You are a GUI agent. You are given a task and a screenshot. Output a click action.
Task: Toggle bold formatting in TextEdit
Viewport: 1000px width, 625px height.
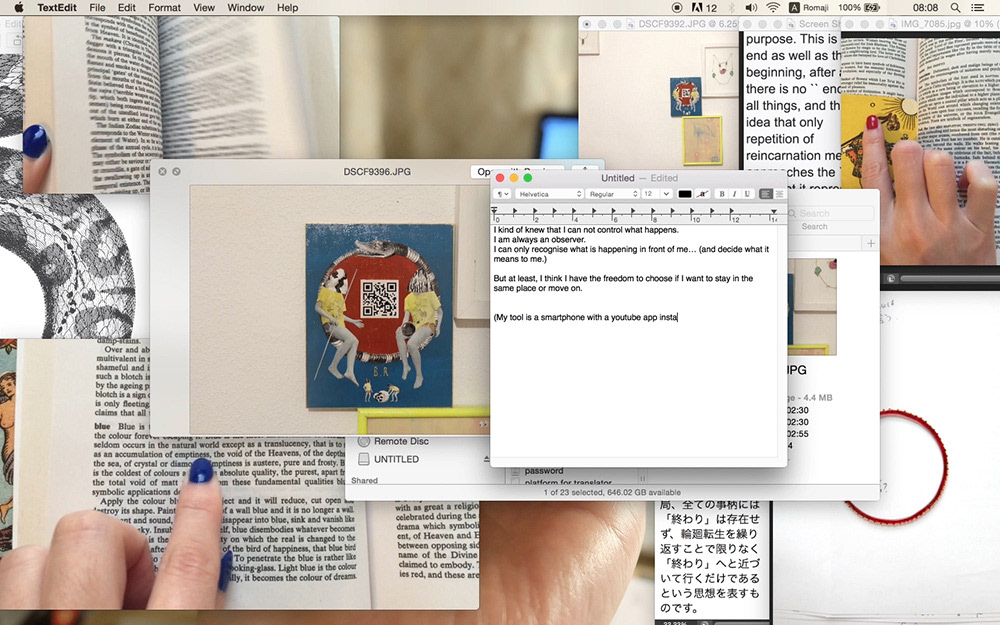pos(721,194)
